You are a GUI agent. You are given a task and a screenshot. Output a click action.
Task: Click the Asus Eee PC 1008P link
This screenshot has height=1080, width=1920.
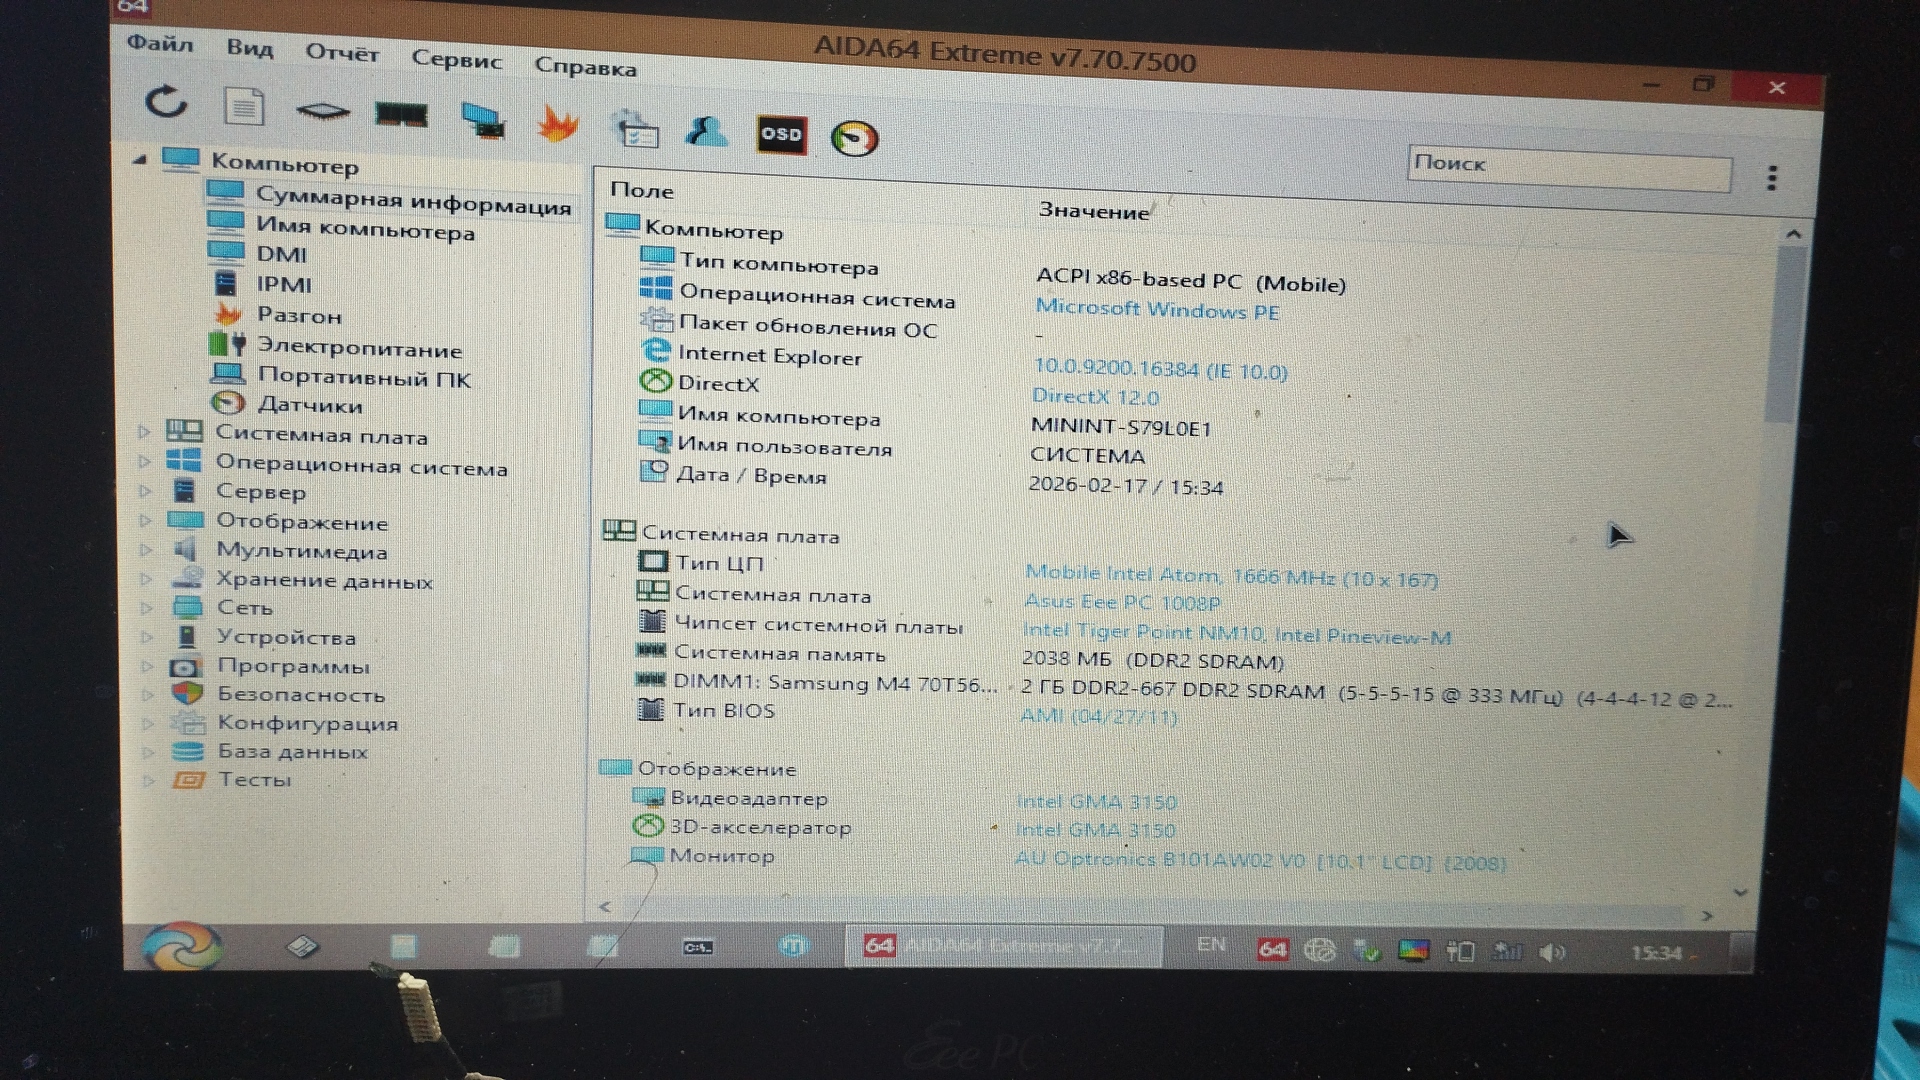(1121, 602)
